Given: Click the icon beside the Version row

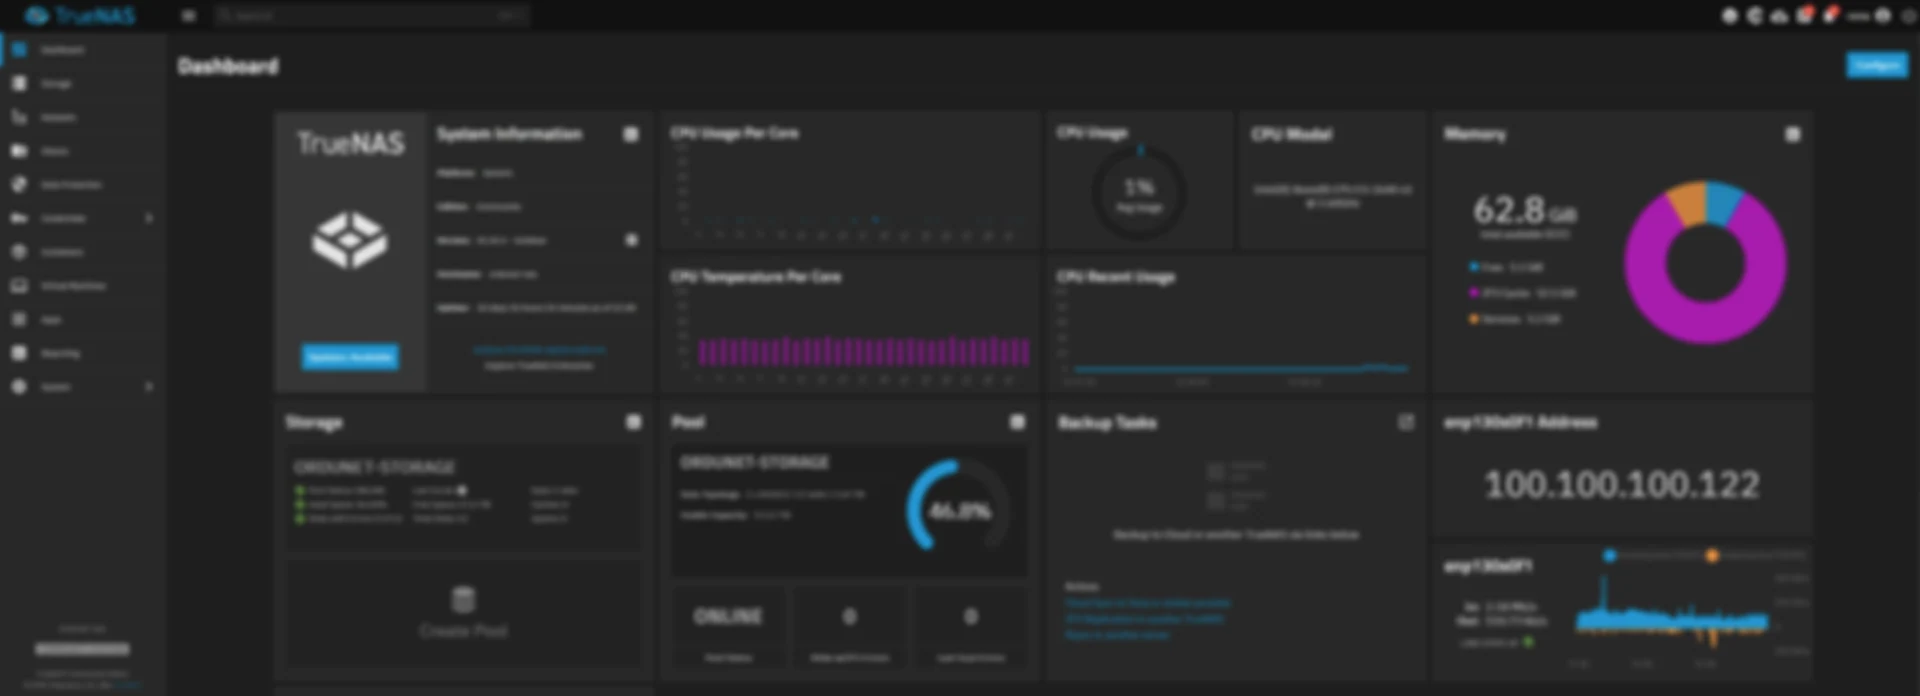Looking at the screenshot, I should point(631,240).
